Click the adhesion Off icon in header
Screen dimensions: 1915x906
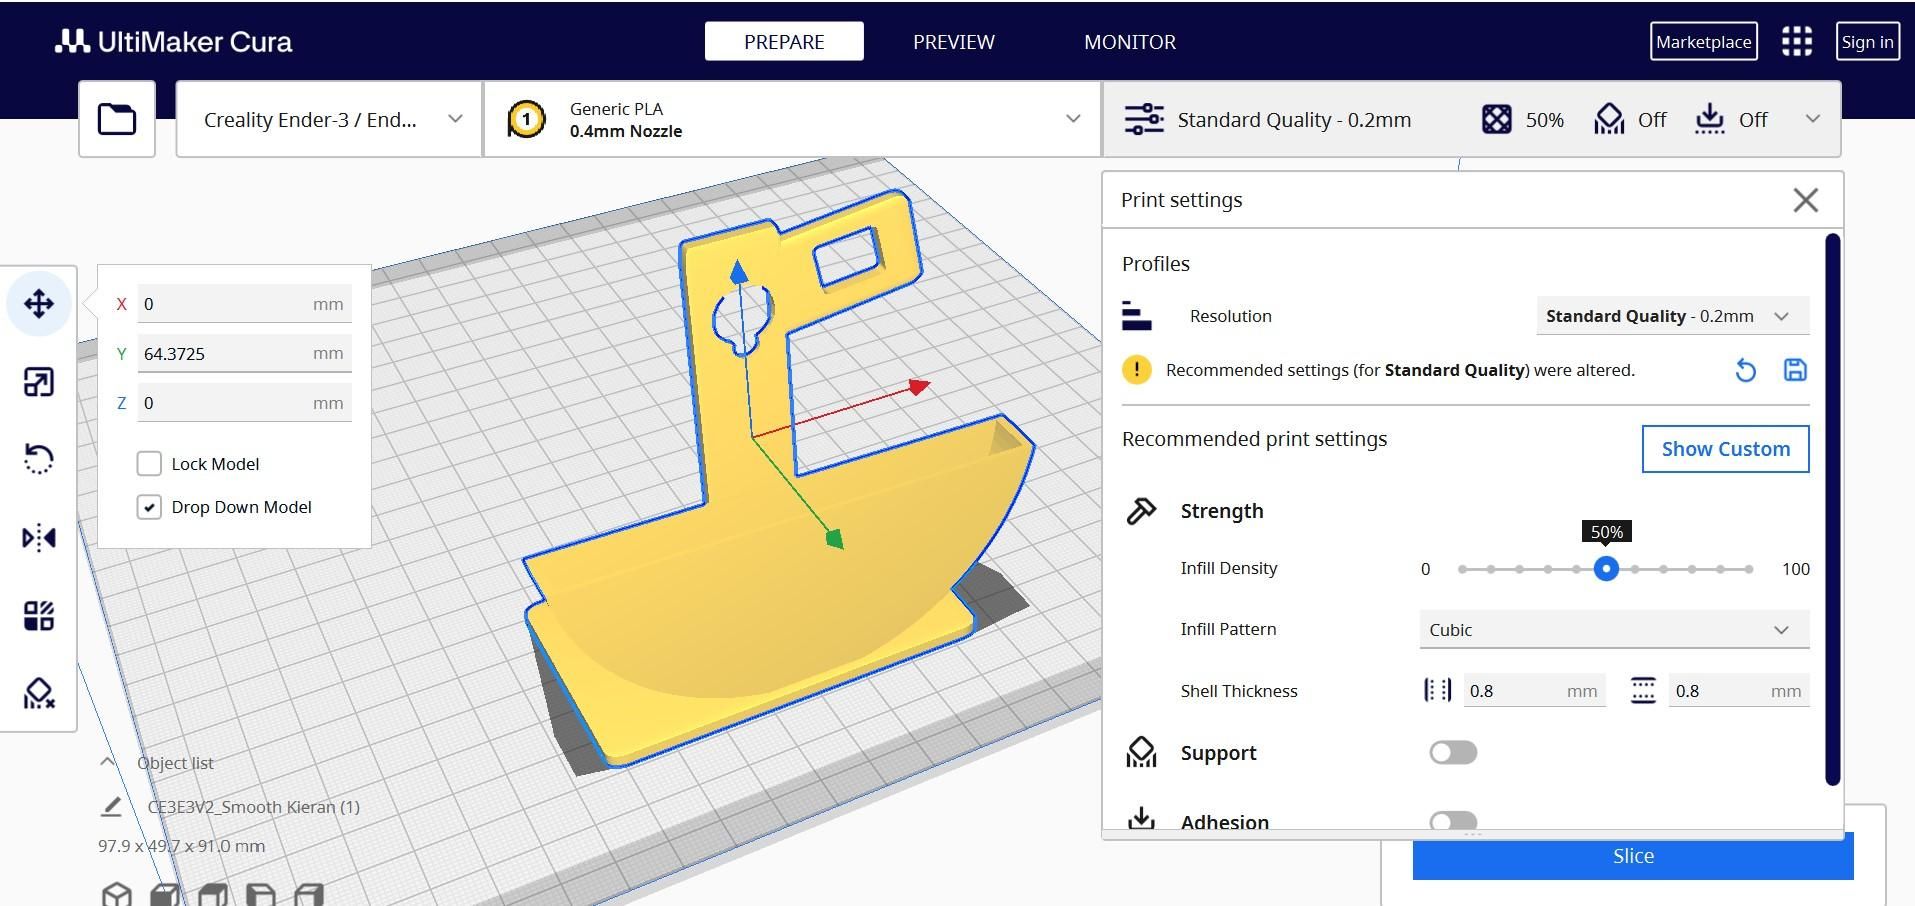click(1710, 119)
